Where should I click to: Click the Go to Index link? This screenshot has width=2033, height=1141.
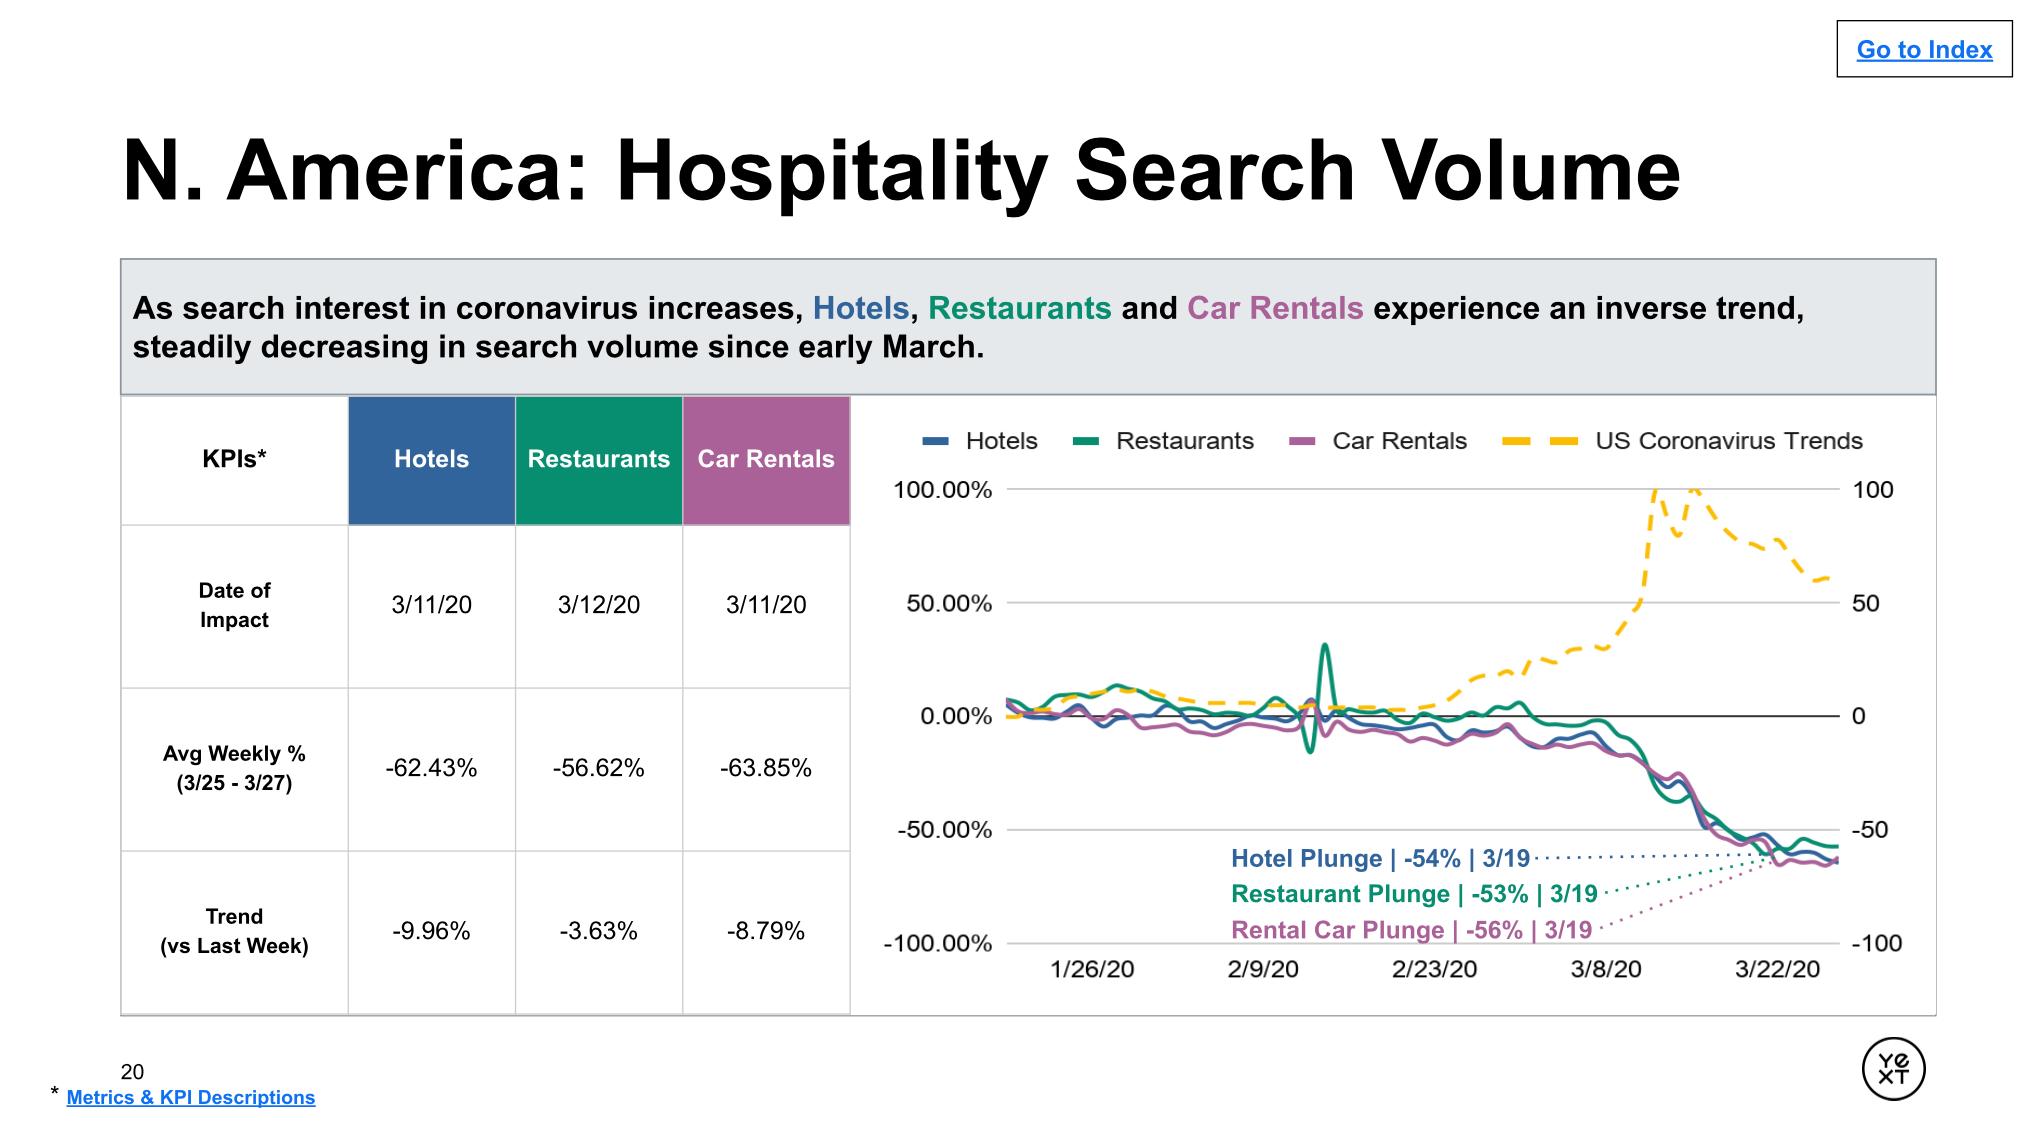[x=1923, y=50]
